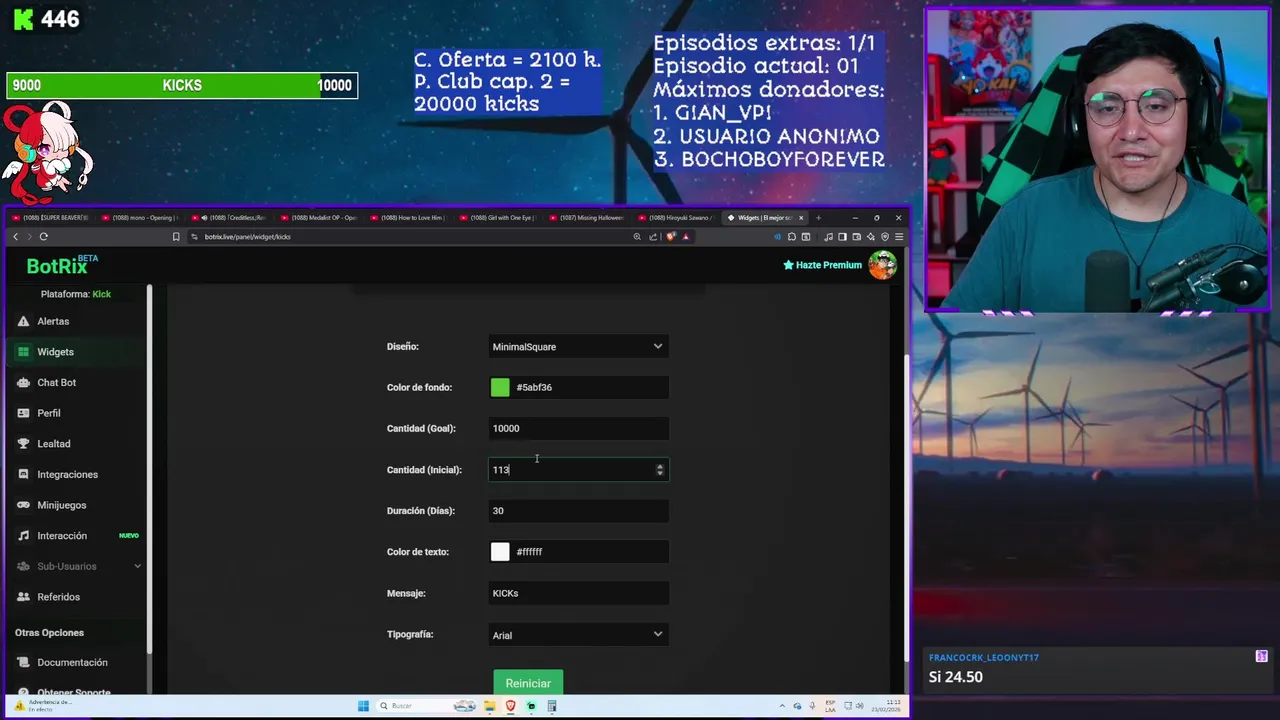Switch to the SUPER BEAVER browser tab
Image resolution: width=1280 pixels, height=720 pixels.
51,218
